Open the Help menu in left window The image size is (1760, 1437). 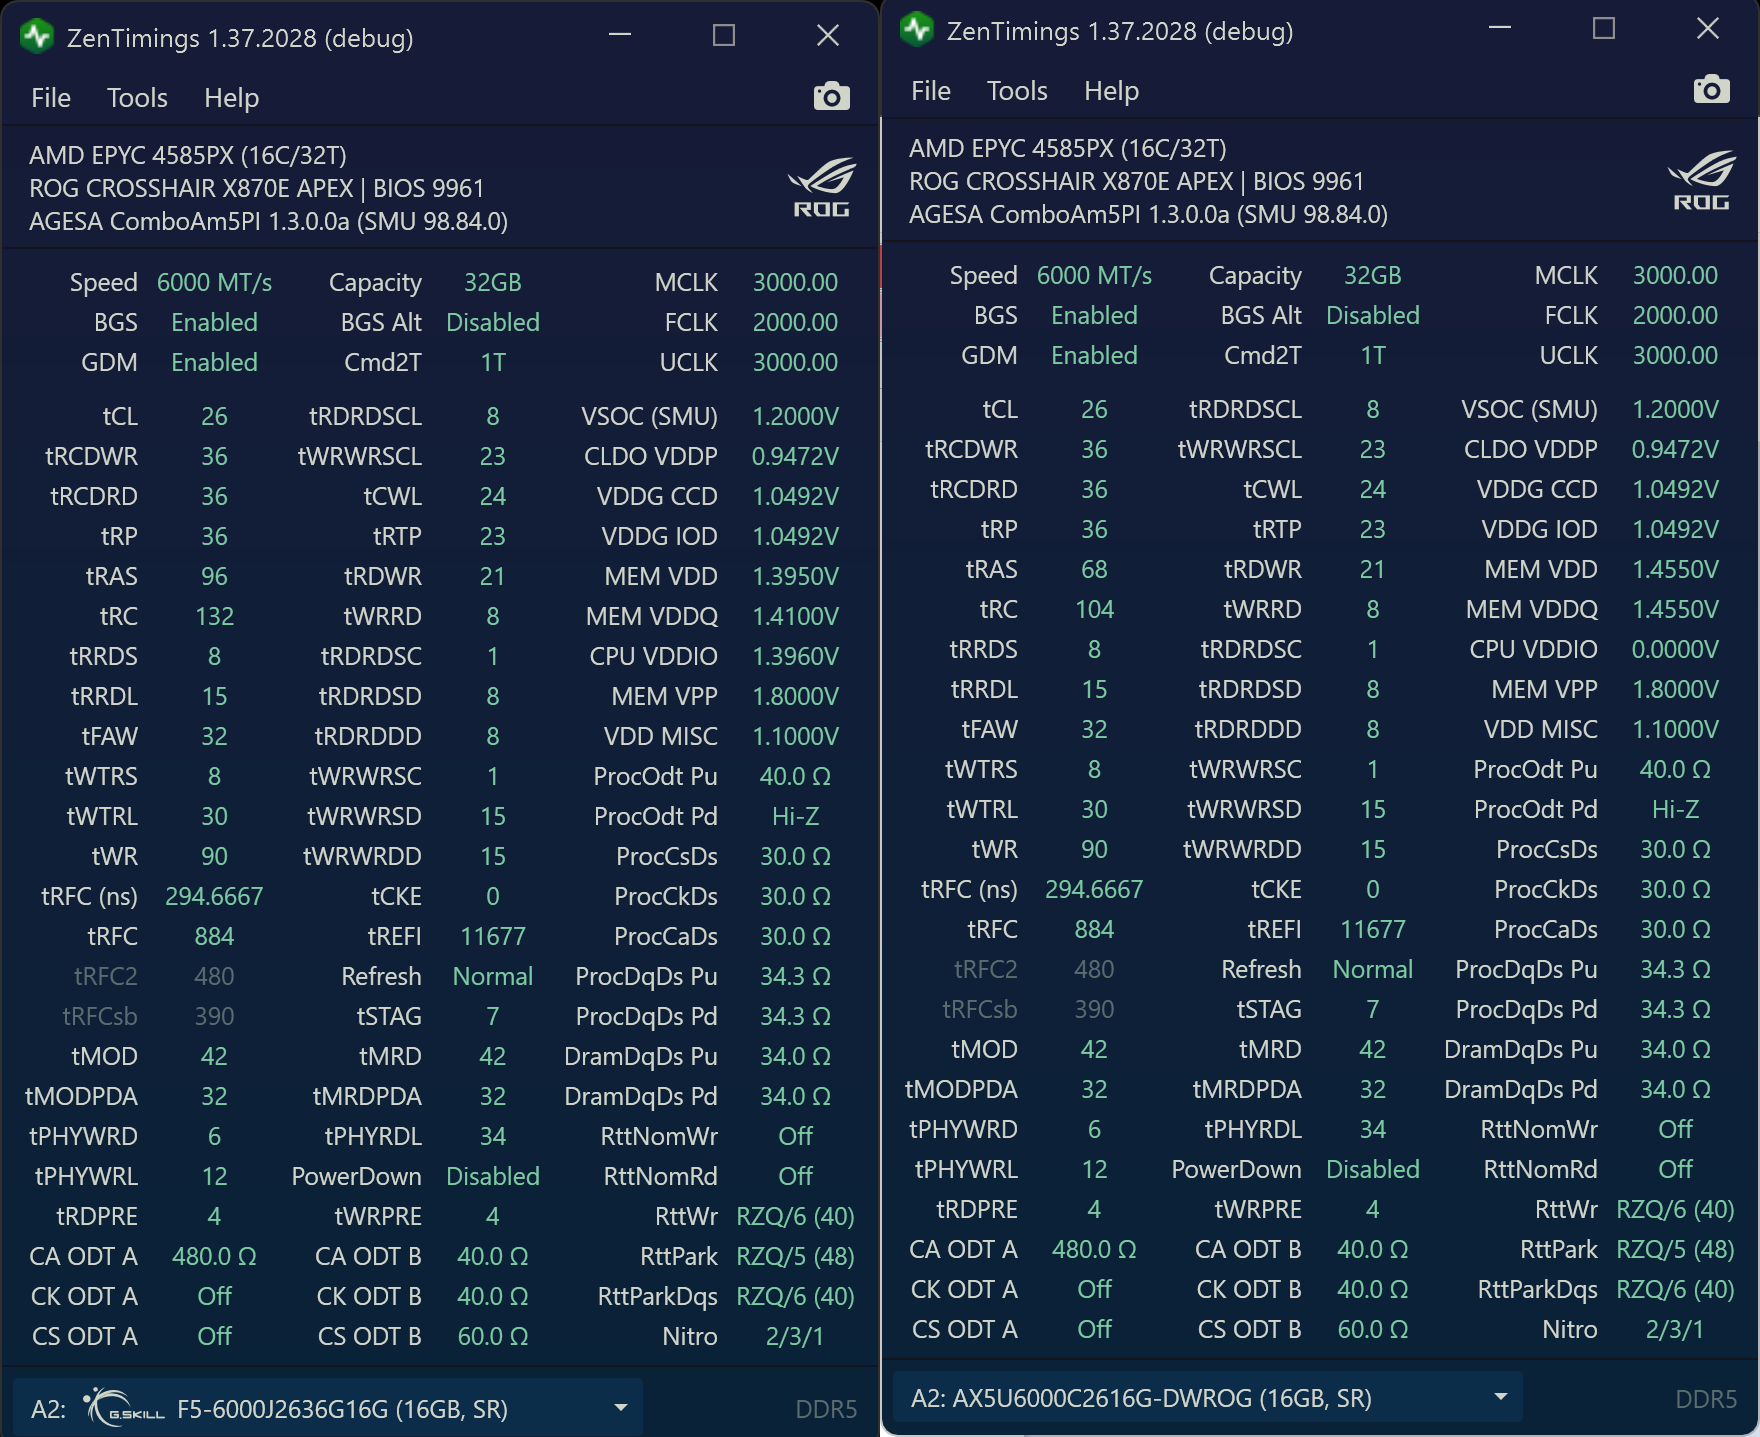coord(232,98)
